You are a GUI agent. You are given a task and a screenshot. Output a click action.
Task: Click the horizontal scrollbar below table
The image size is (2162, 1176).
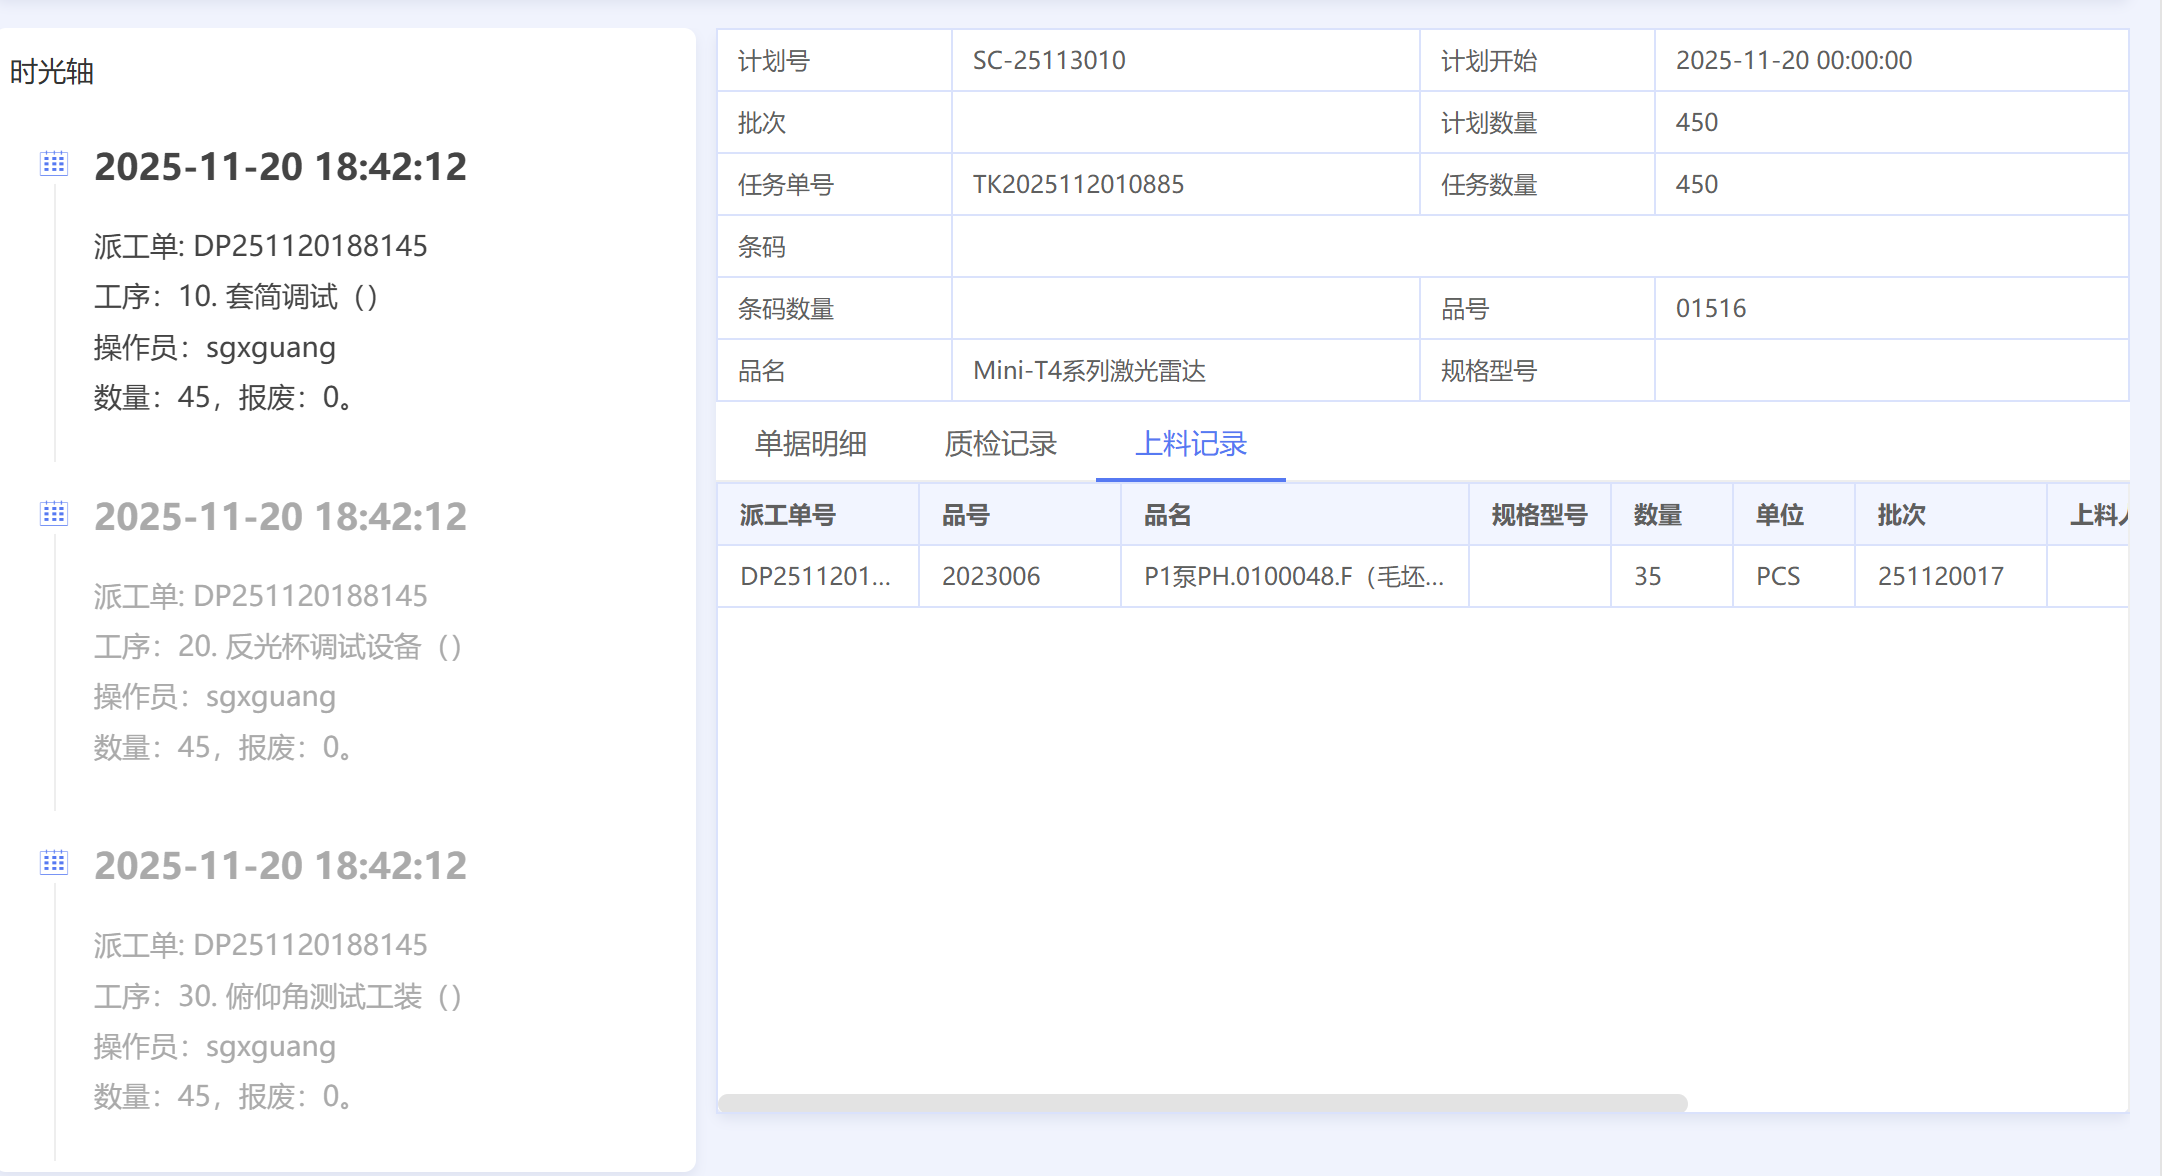(x=1202, y=1102)
